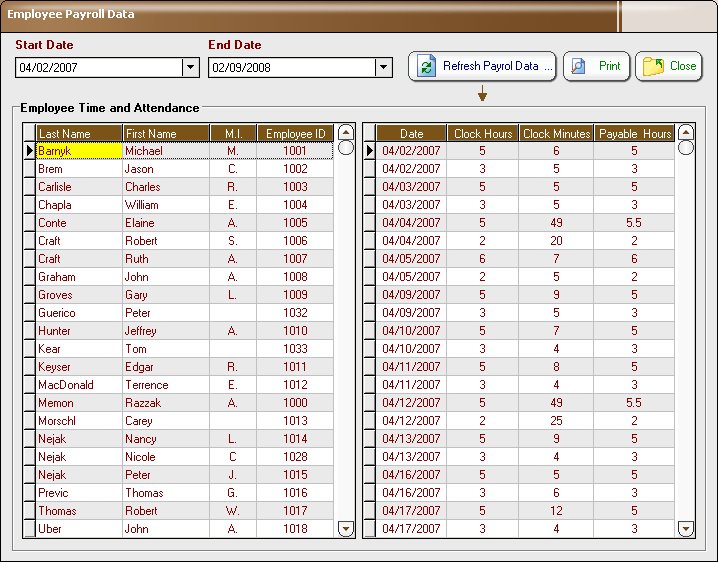The image size is (718, 562).
Task: Click first name Robert in Craft row
Action: coord(166,241)
